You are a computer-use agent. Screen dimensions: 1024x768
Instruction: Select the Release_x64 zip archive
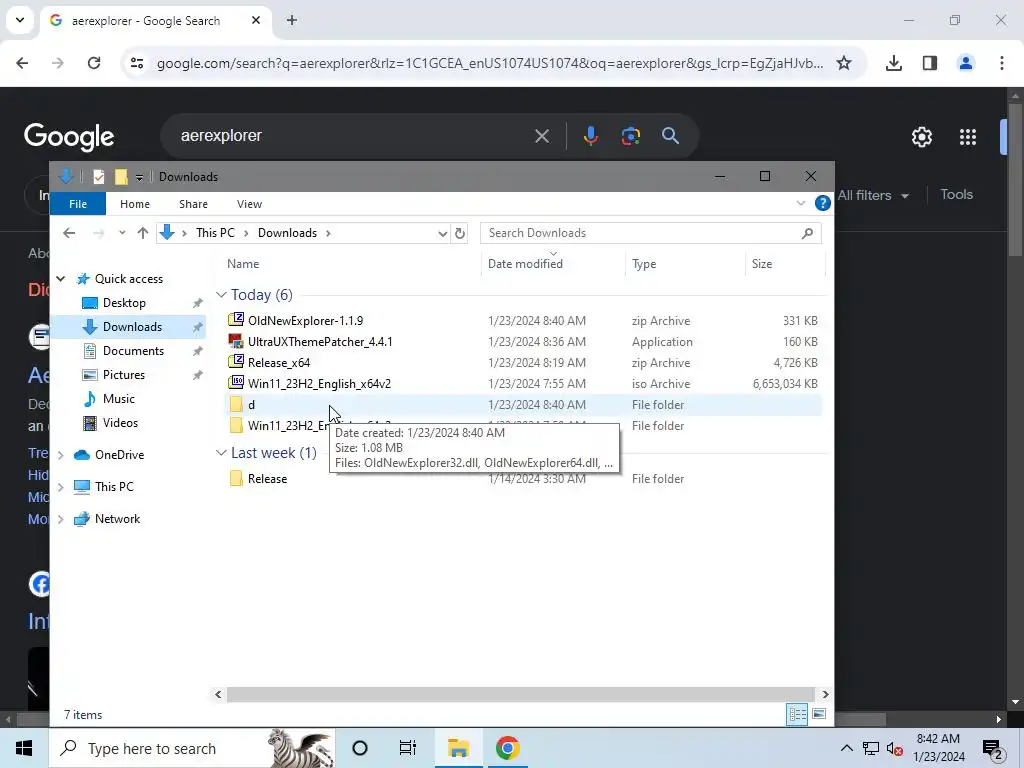click(x=279, y=362)
